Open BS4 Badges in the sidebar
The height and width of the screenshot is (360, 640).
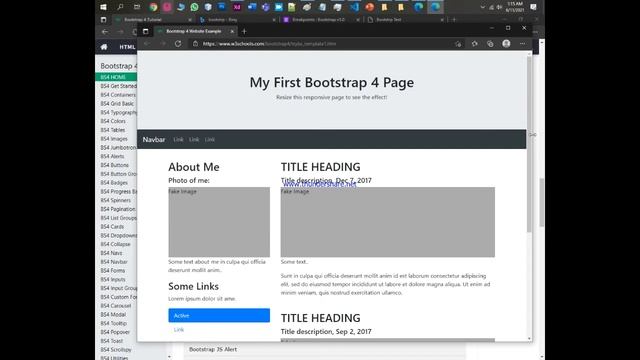coord(114,183)
